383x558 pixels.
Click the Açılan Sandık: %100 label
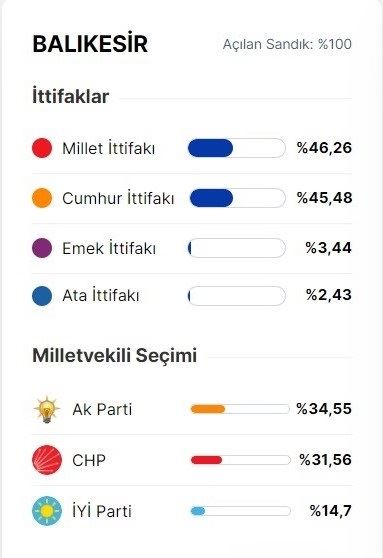pyautogui.click(x=287, y=44)
